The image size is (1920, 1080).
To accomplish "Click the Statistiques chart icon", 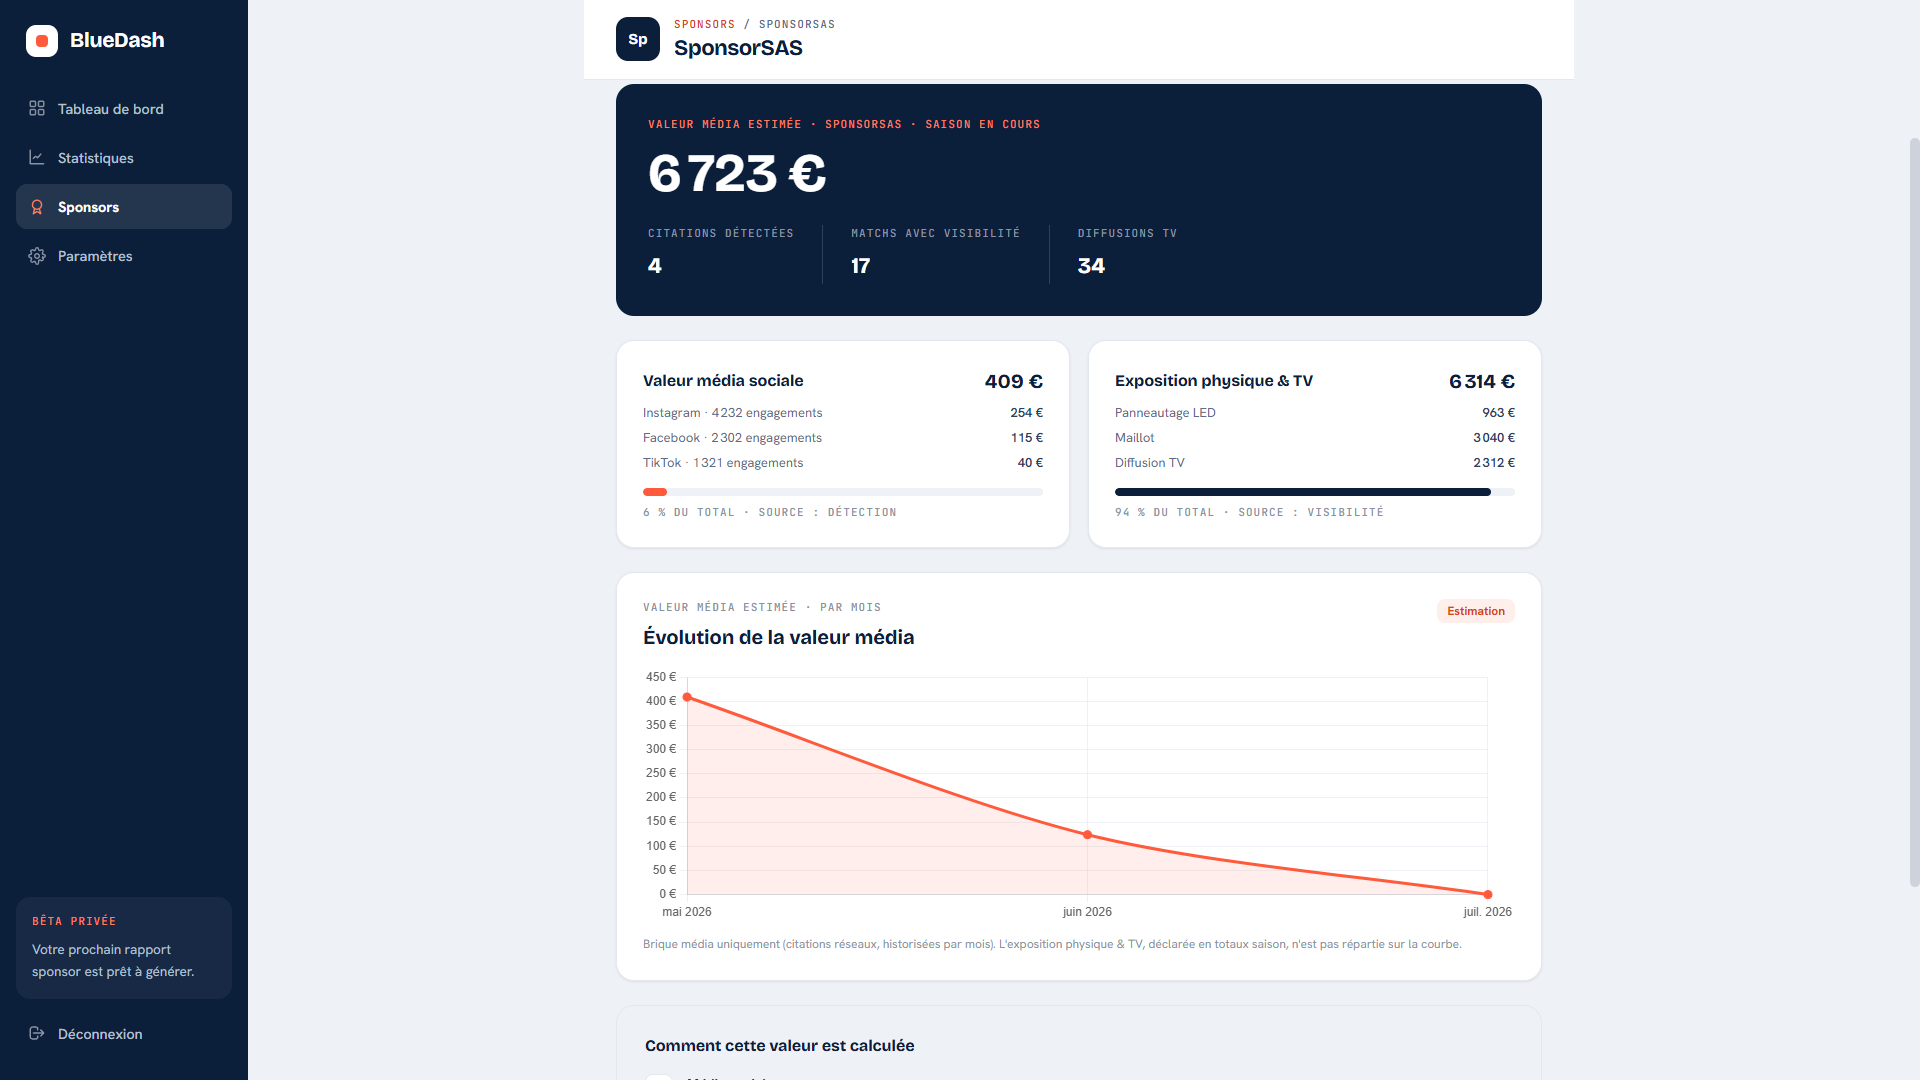I will (x=37, y=157).
